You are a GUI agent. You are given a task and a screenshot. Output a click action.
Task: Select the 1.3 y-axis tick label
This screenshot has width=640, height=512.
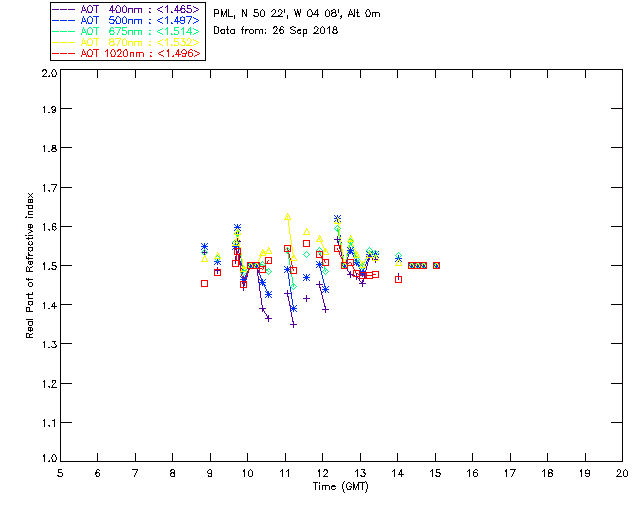point(49,345)
